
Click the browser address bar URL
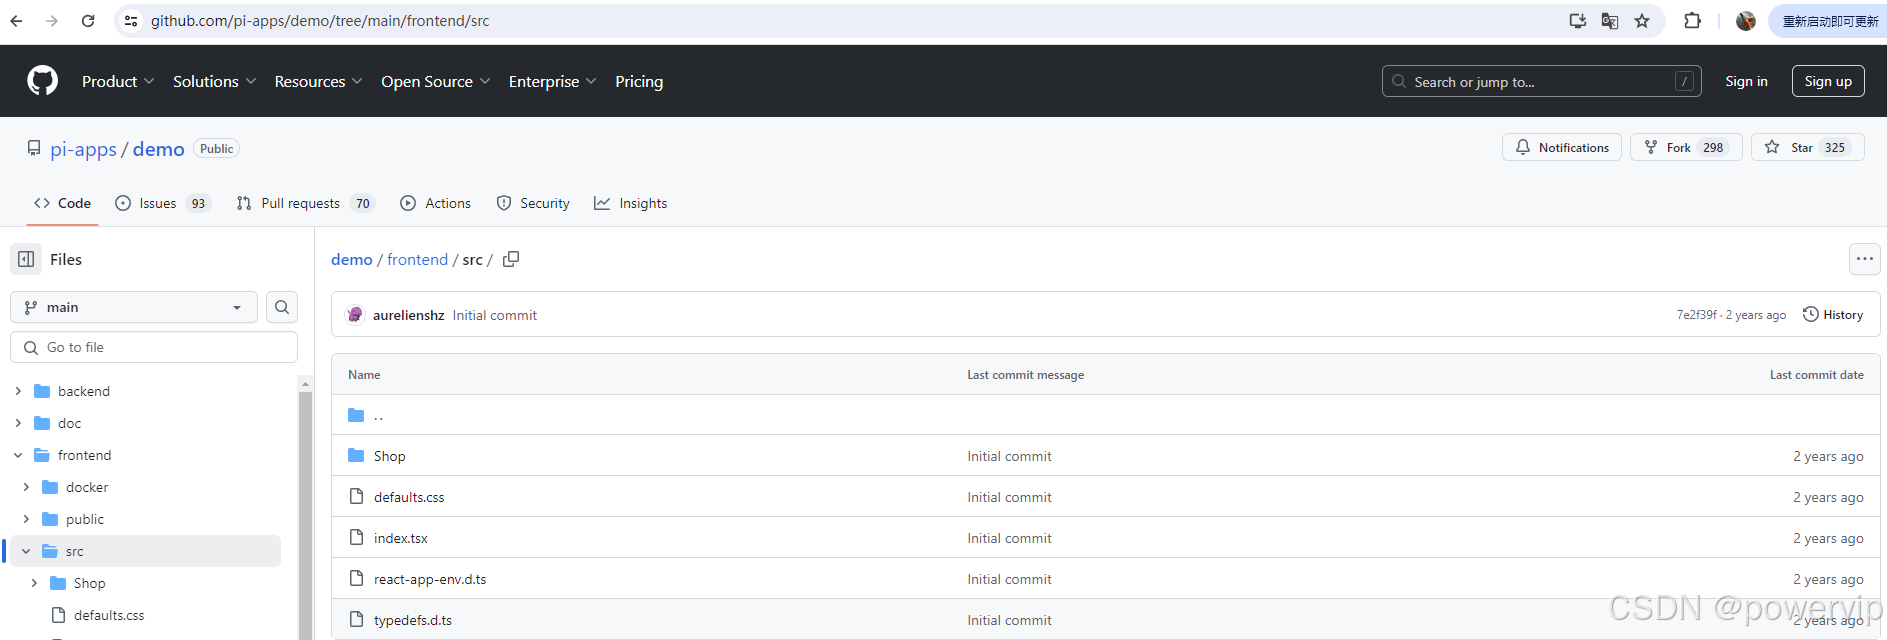(x=320, y=20)
